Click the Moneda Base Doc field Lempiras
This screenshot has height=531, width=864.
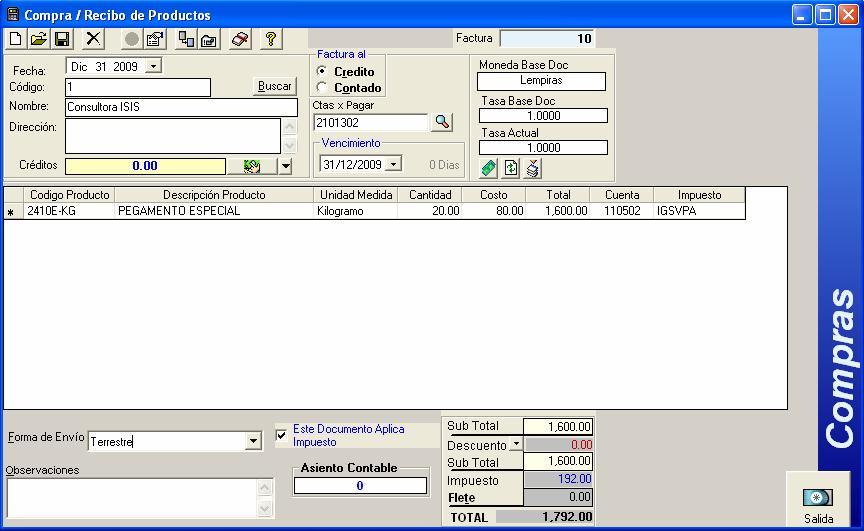pyautogui.click(x=541, y=81)
